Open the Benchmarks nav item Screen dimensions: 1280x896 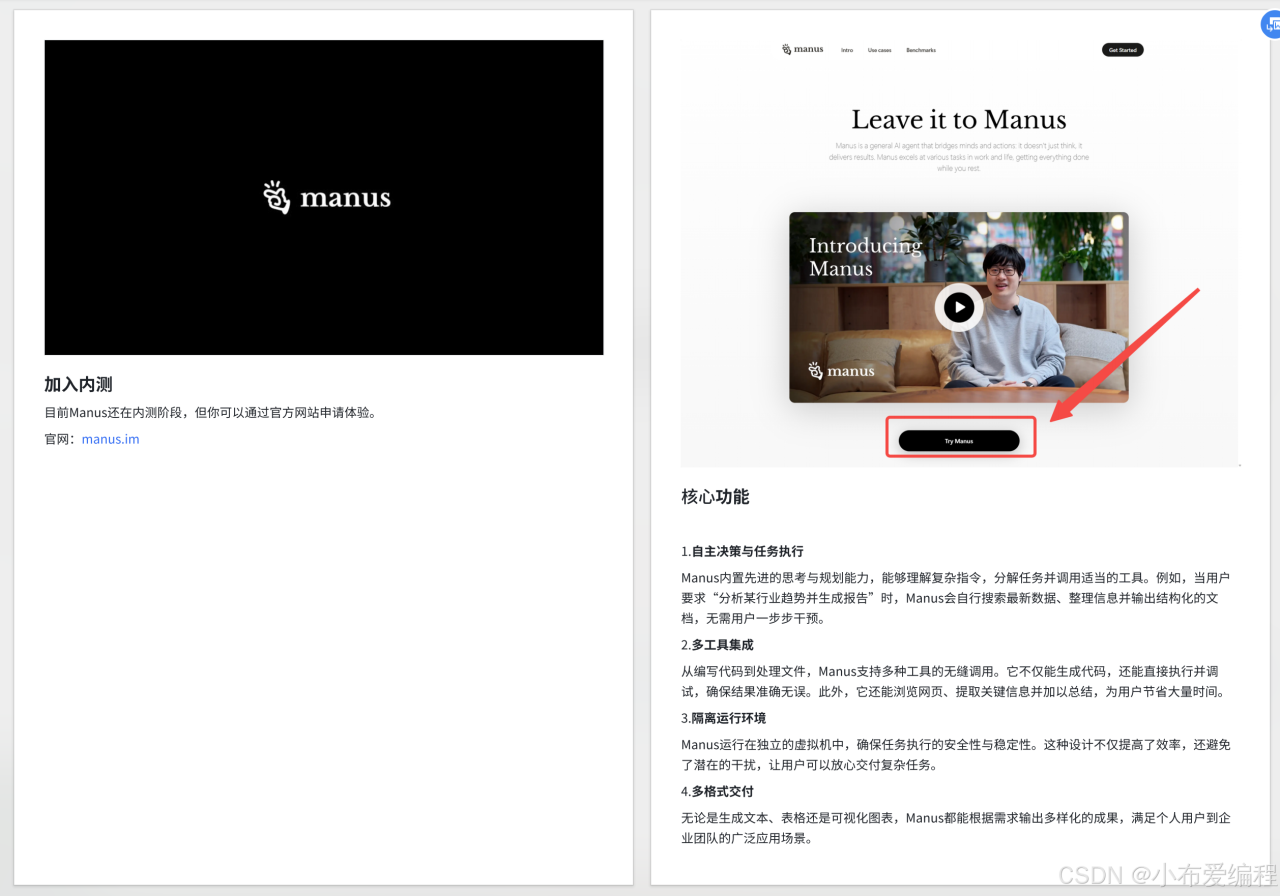point(921,50)
